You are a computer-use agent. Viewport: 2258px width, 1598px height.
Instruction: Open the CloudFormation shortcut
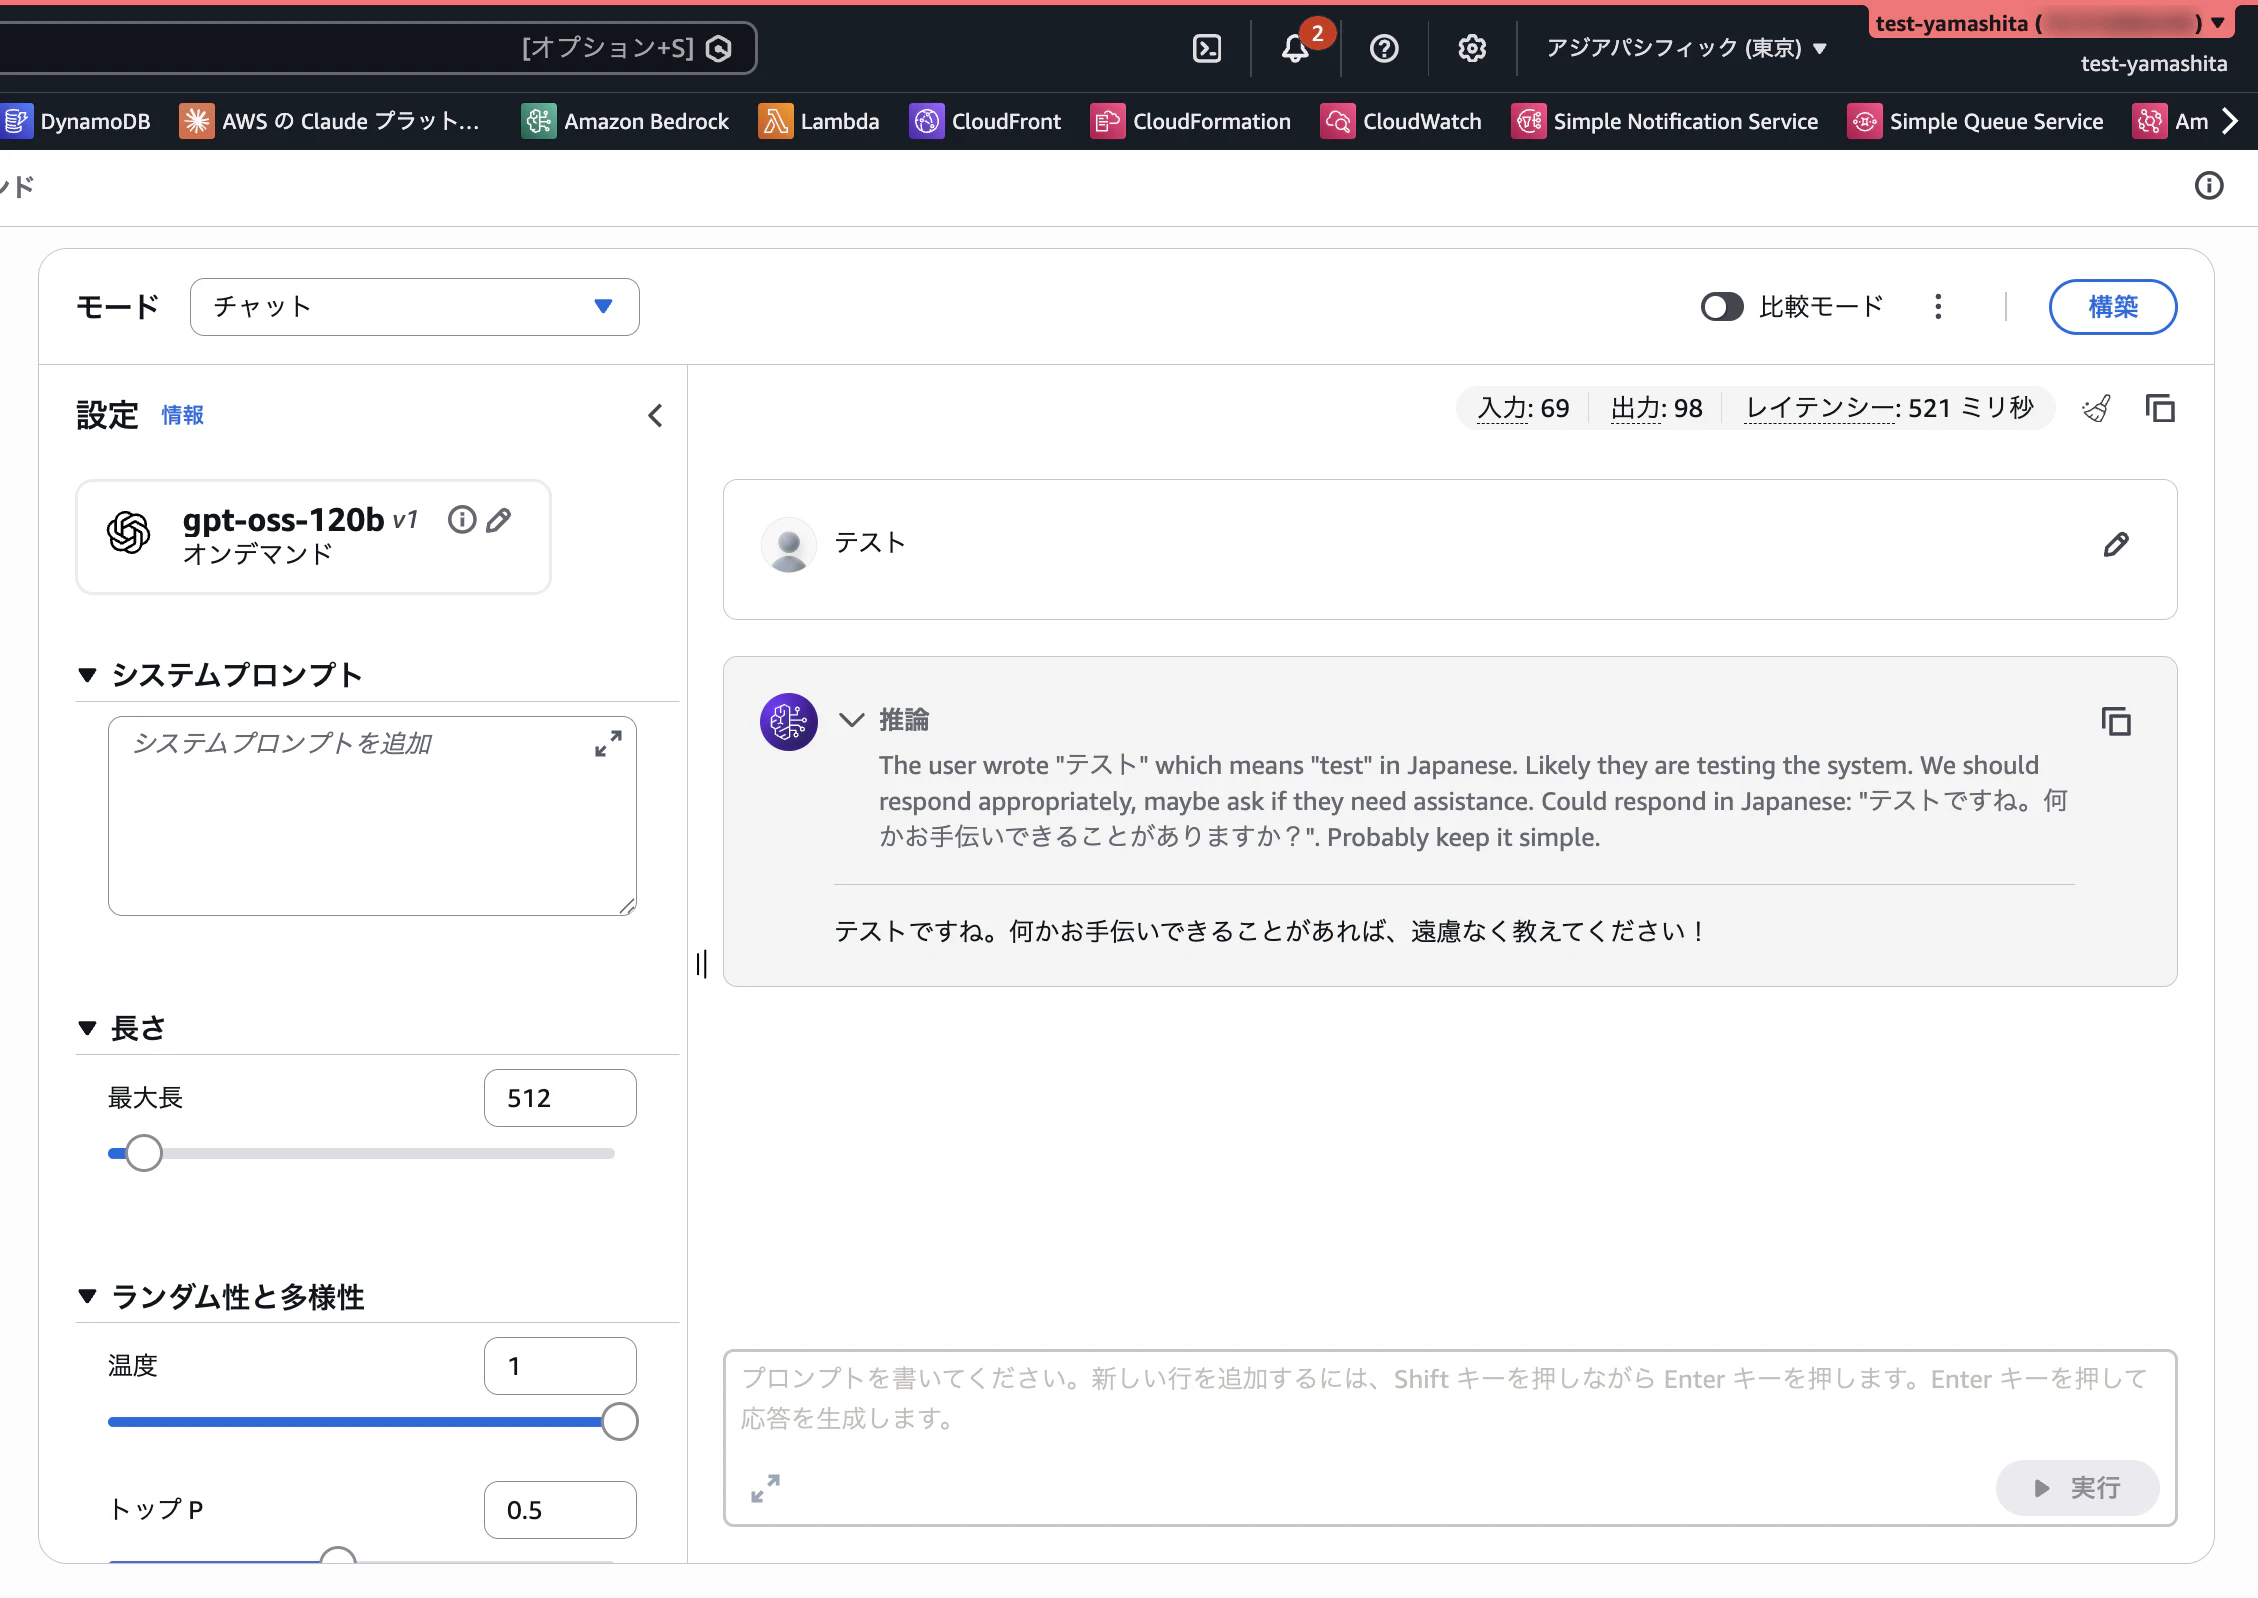pyautogui.click(x=1191, y=121)
